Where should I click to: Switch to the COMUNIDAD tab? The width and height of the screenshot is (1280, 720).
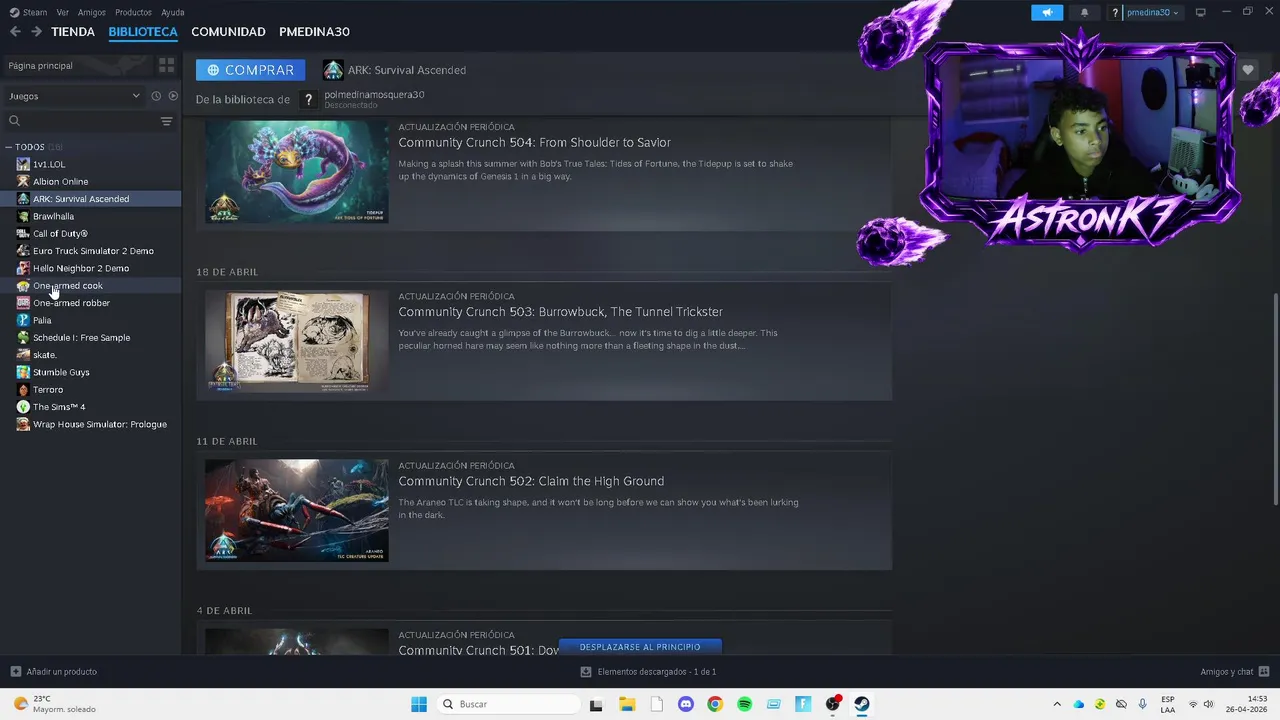click(228, 32)
